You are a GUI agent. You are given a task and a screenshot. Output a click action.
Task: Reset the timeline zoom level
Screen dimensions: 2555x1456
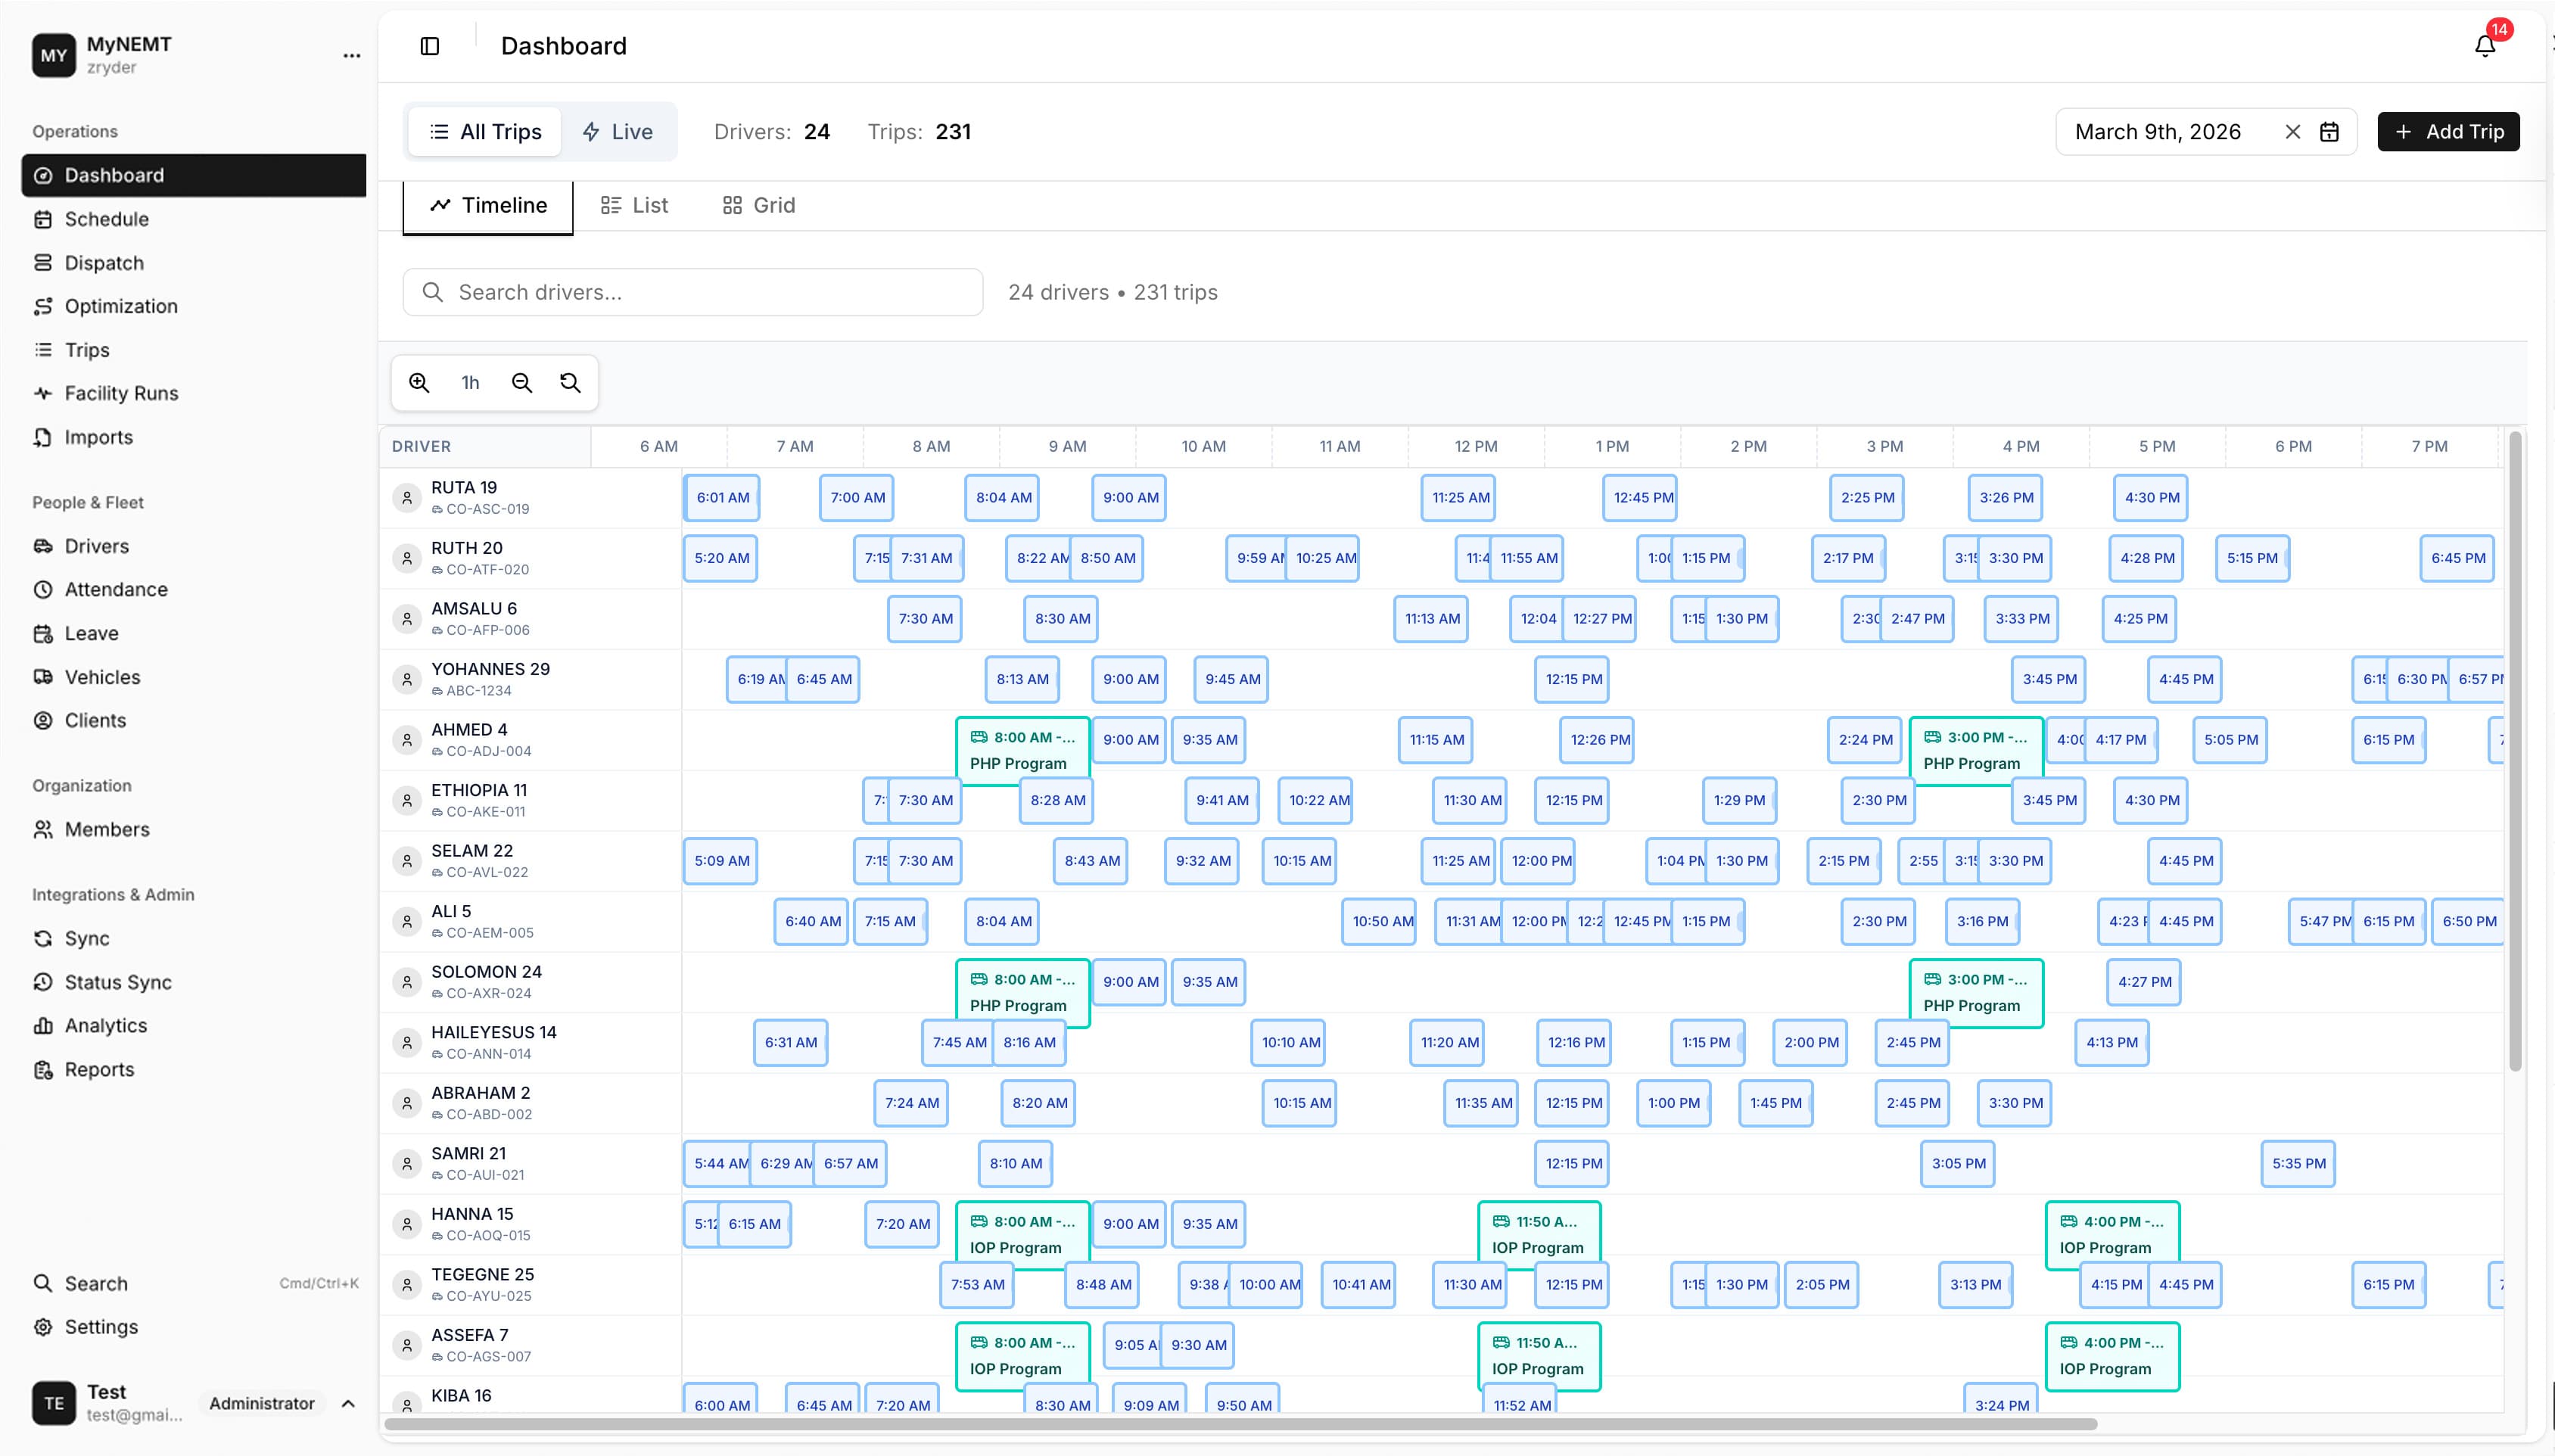tap(570, 382)
